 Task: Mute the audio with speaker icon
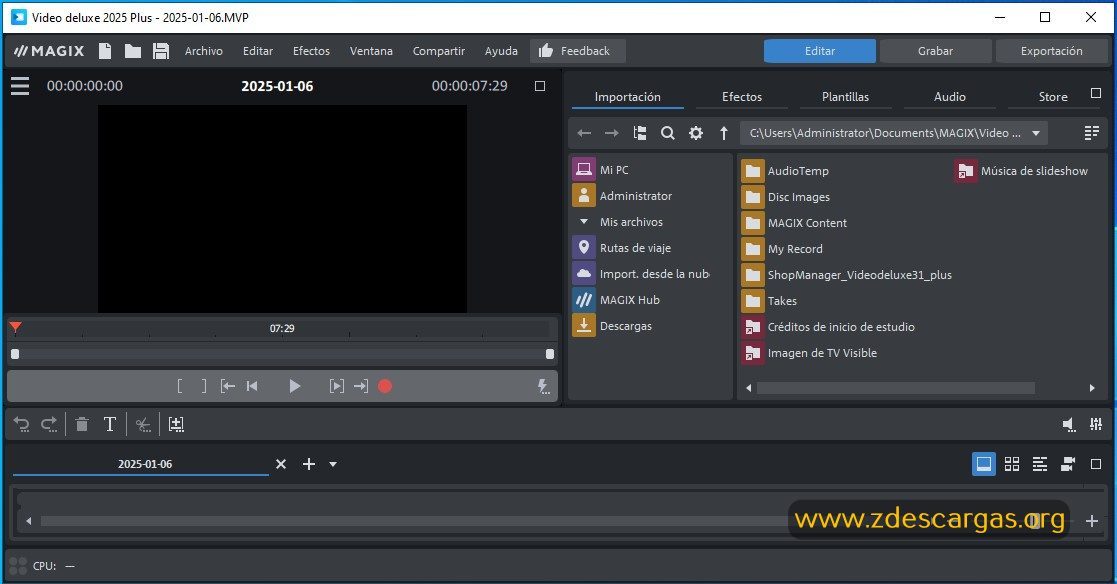1069,424
